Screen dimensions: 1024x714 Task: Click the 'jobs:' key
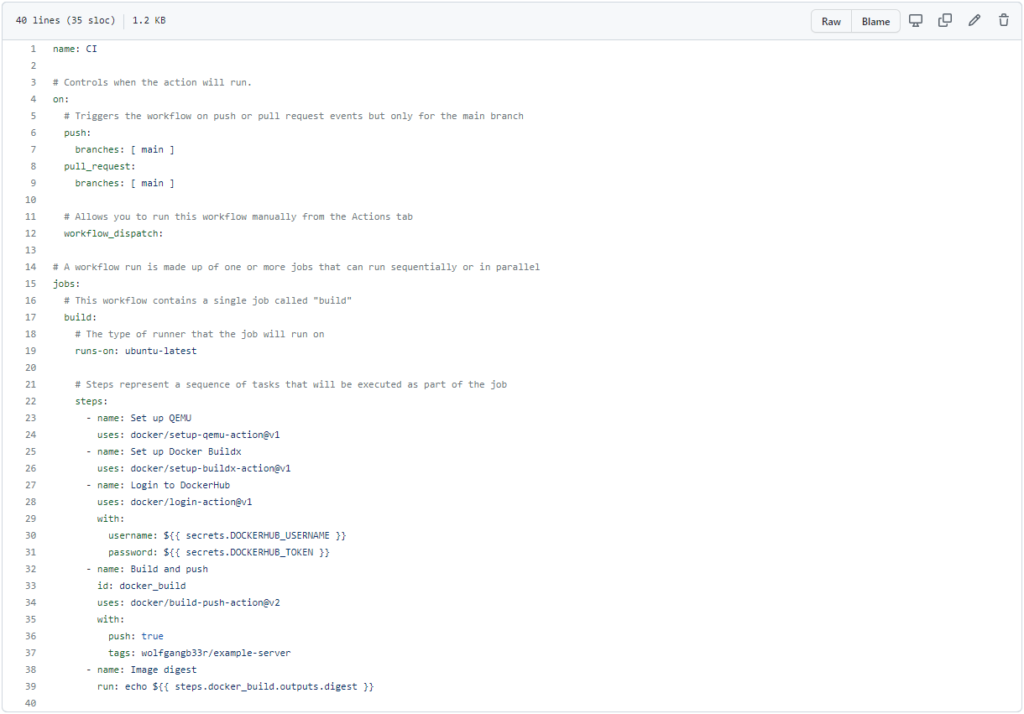pyautogui.click(x=66, y=284)
